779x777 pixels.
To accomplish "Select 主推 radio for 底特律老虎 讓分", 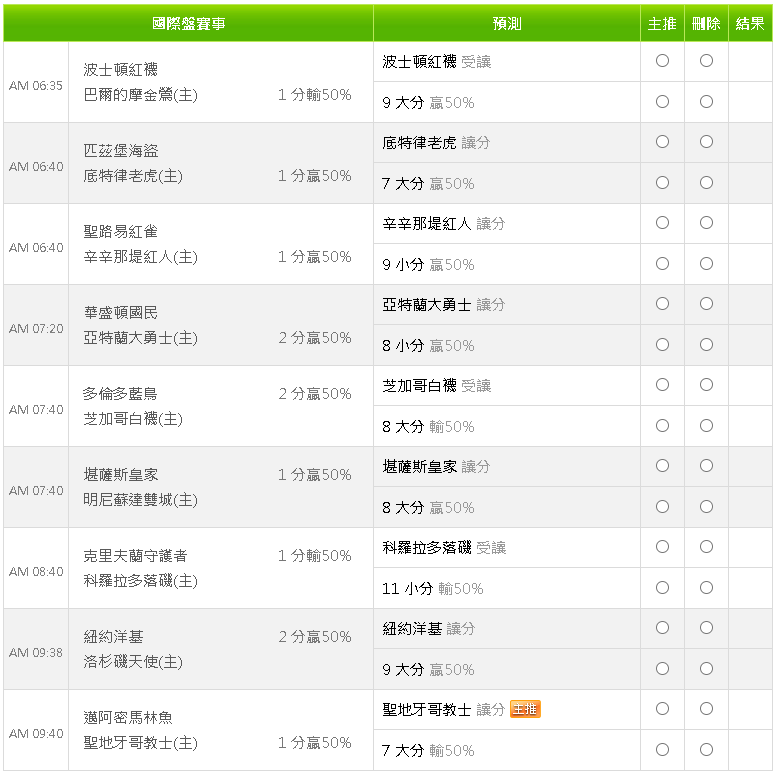I will click(x=662, y=142).
